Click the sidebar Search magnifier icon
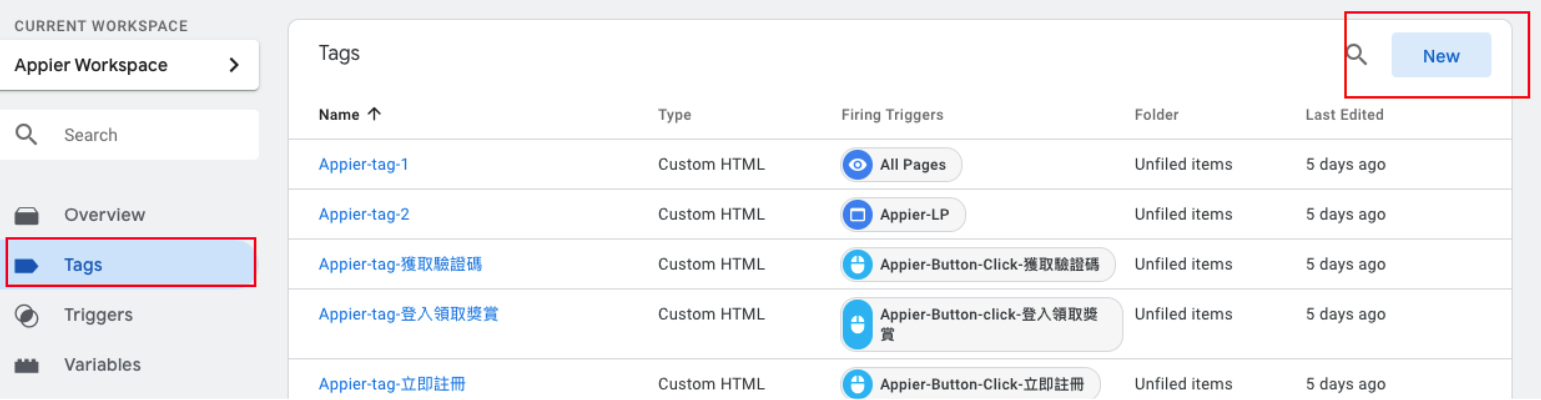The height and width of the screenshot is (400, 1541). 28,135
